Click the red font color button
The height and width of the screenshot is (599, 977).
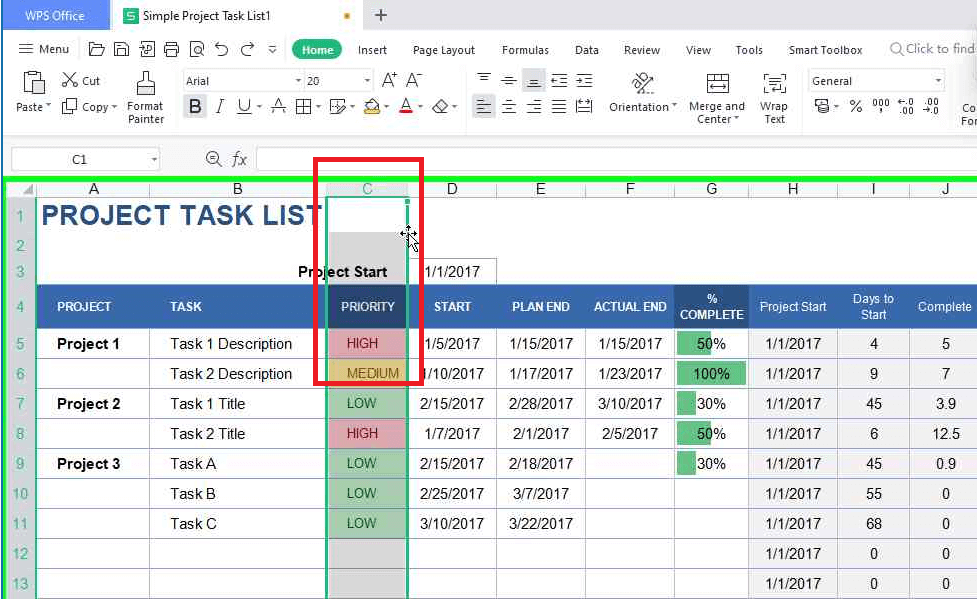405,106
